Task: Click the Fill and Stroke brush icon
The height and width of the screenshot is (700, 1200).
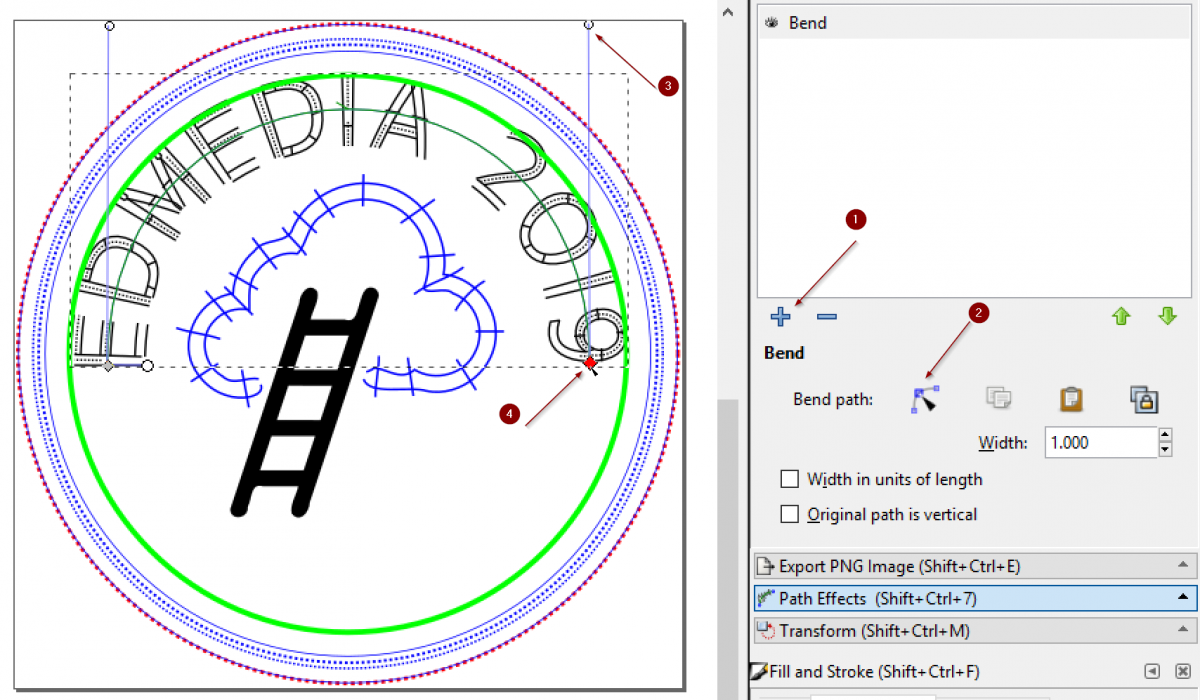Action: (x=760, y=672)
